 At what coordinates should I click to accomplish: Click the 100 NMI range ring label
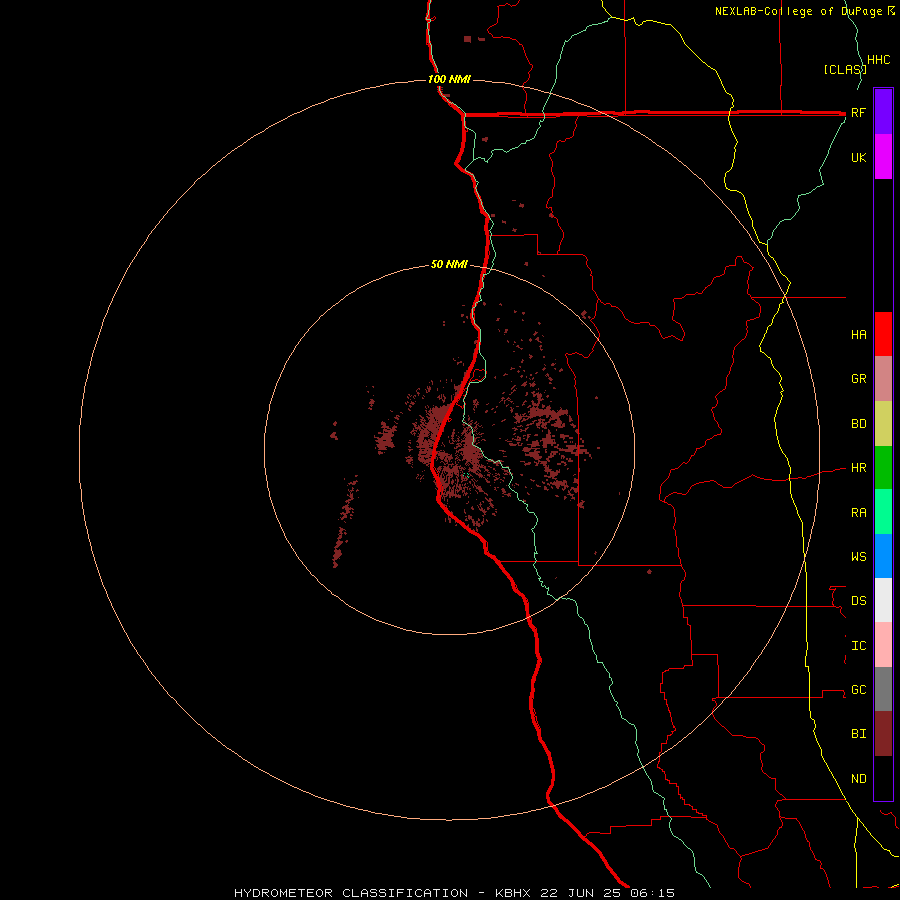coord(449,79)
